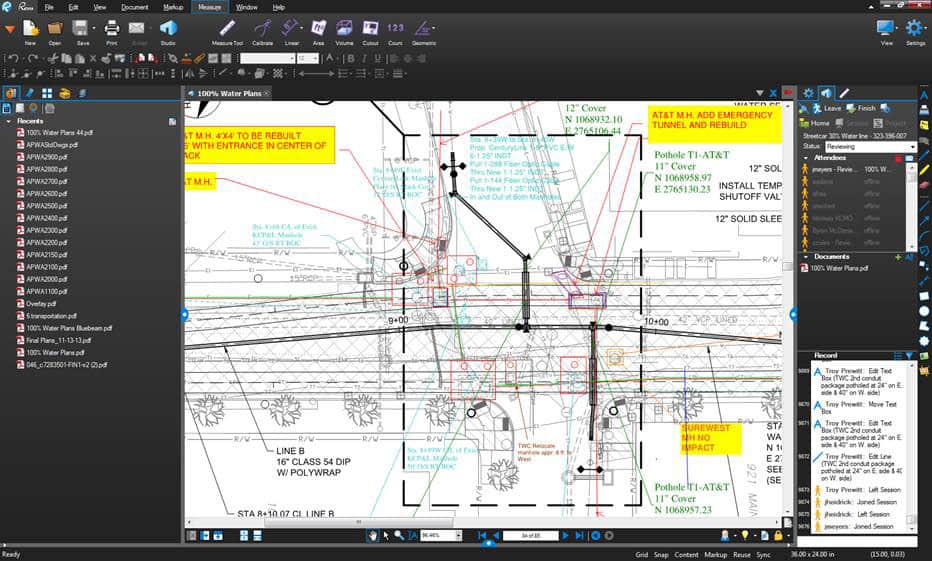Go to the next page arrow
The height and width of the screenshot is (561, 932).
click(x=566, y=535)
